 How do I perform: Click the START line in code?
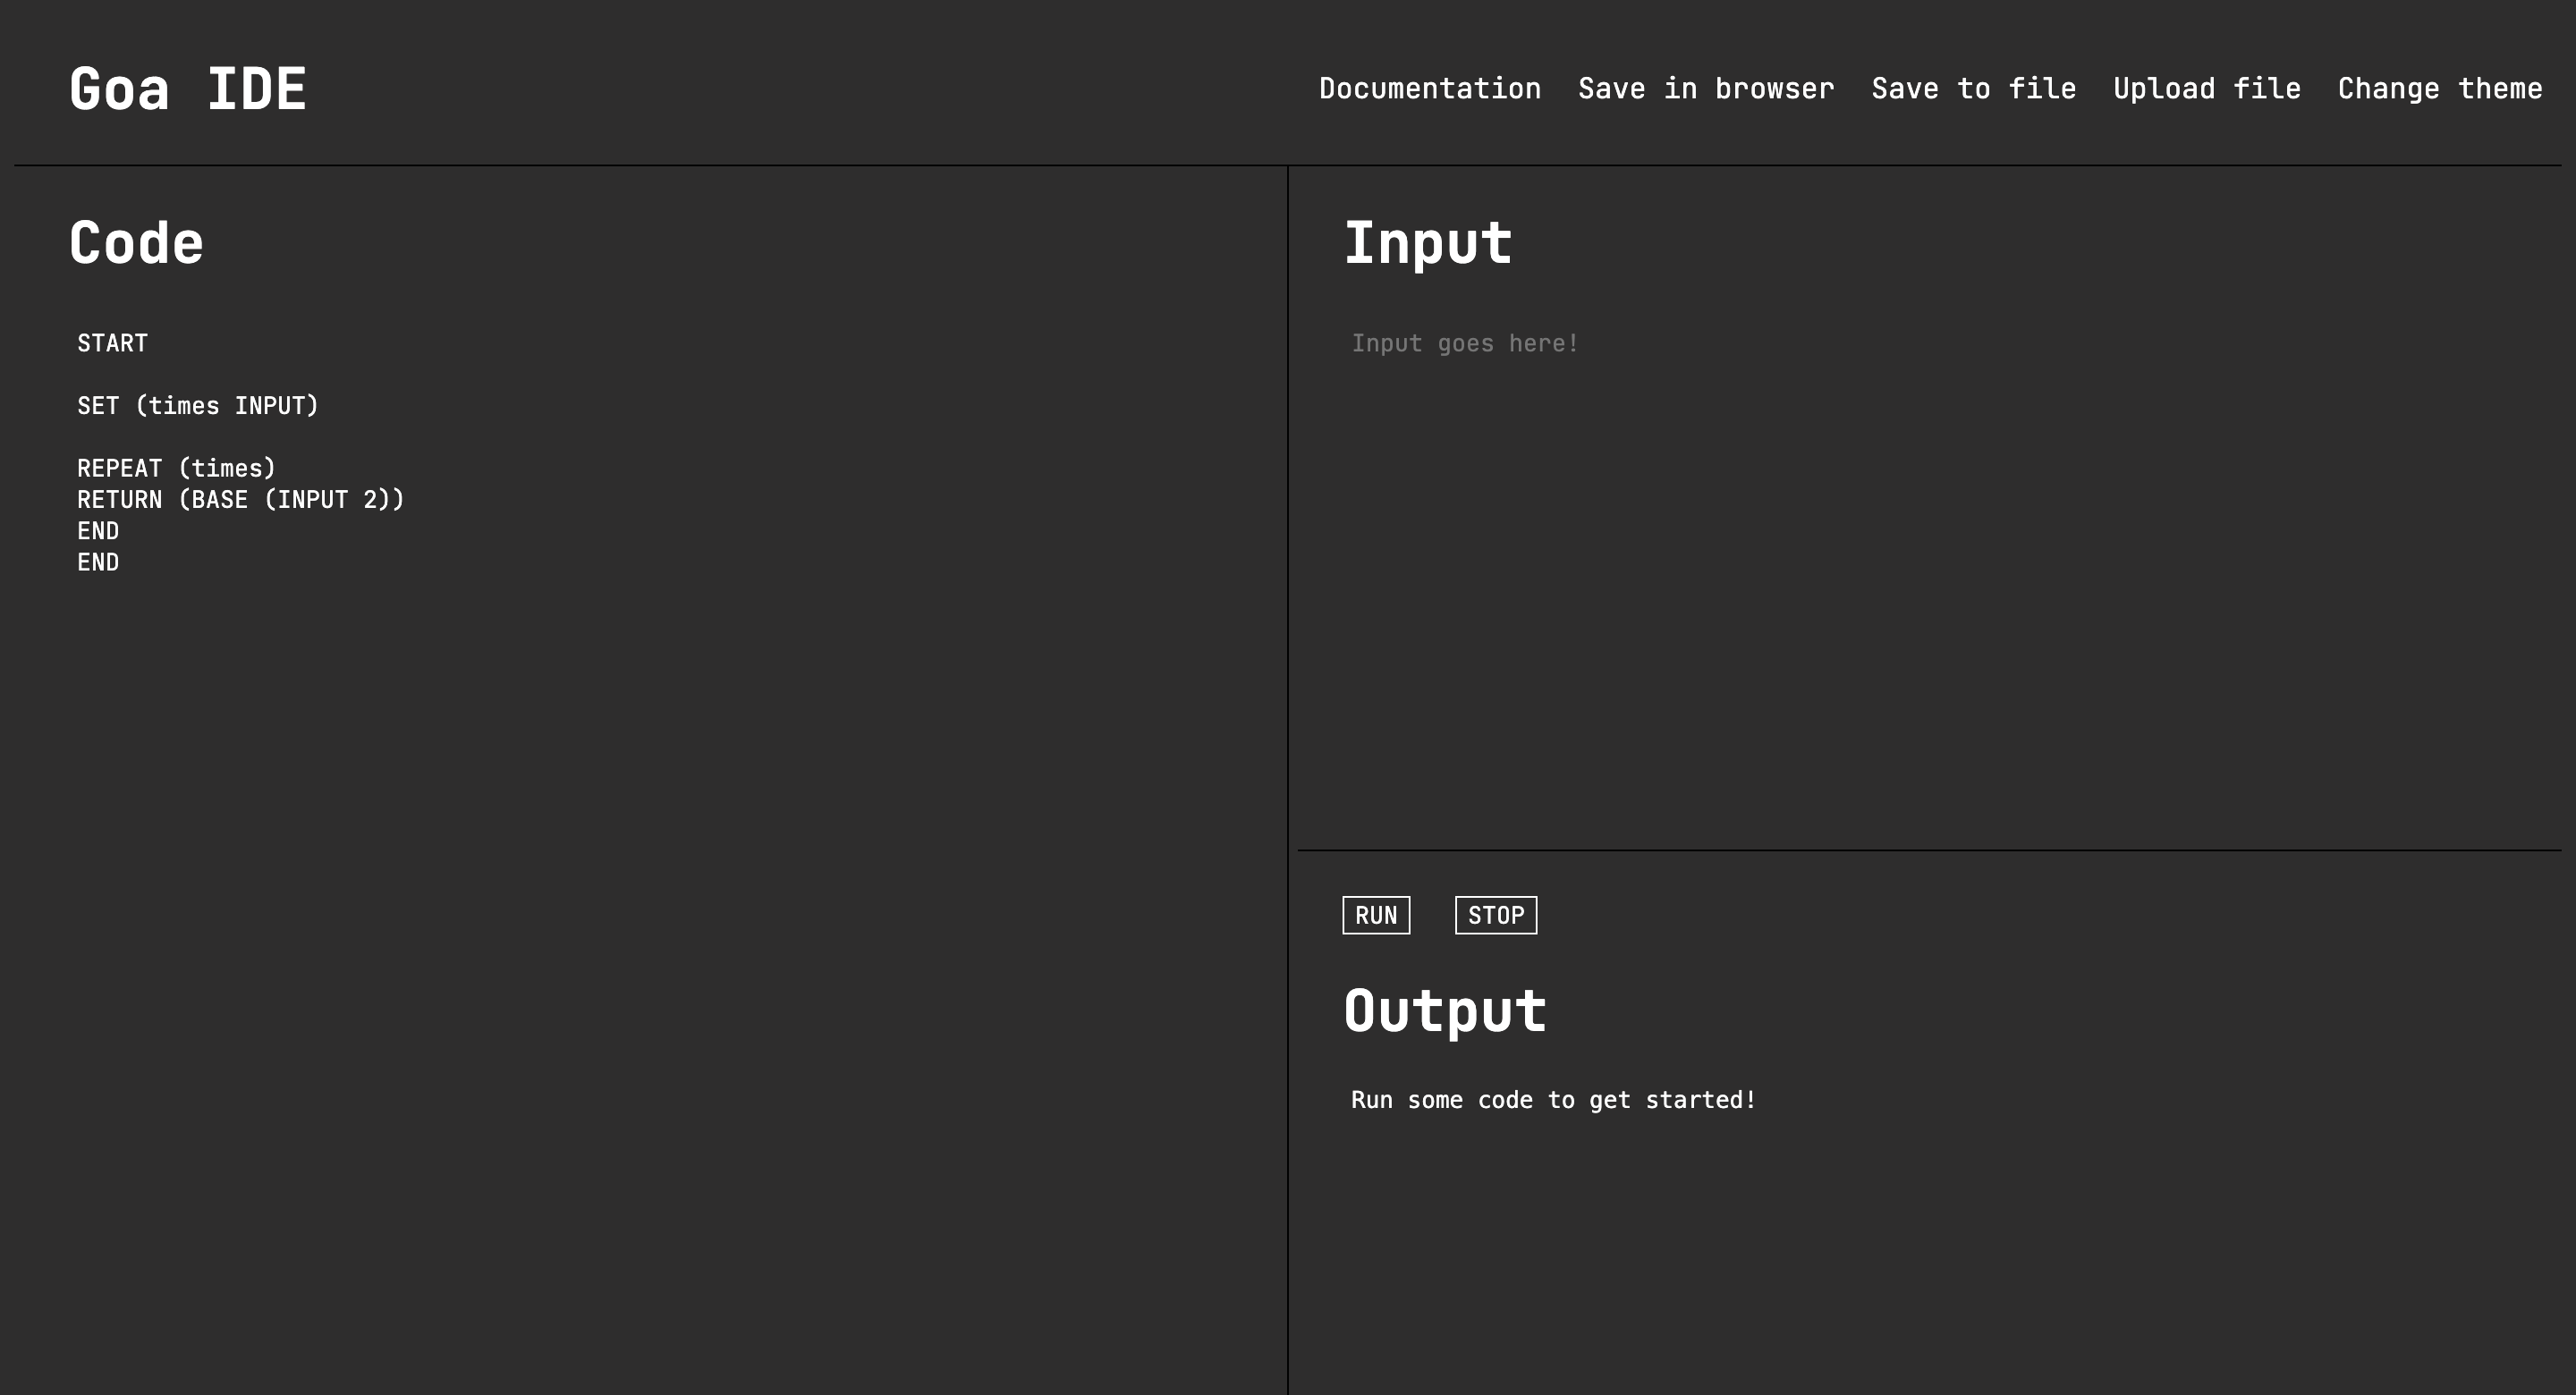112,343
